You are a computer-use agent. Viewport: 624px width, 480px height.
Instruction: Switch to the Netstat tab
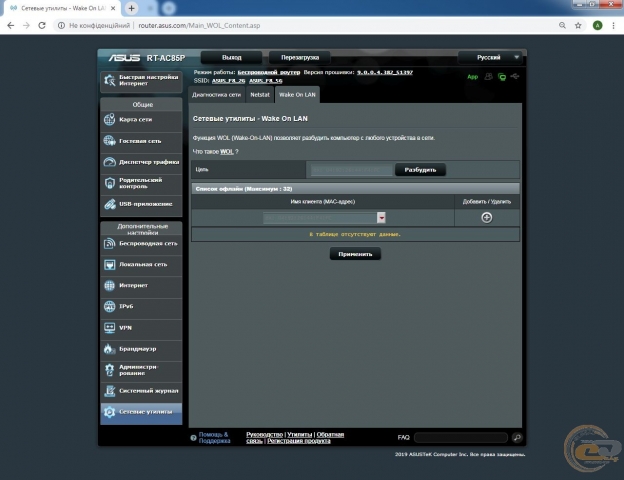[x=260, y=94]
